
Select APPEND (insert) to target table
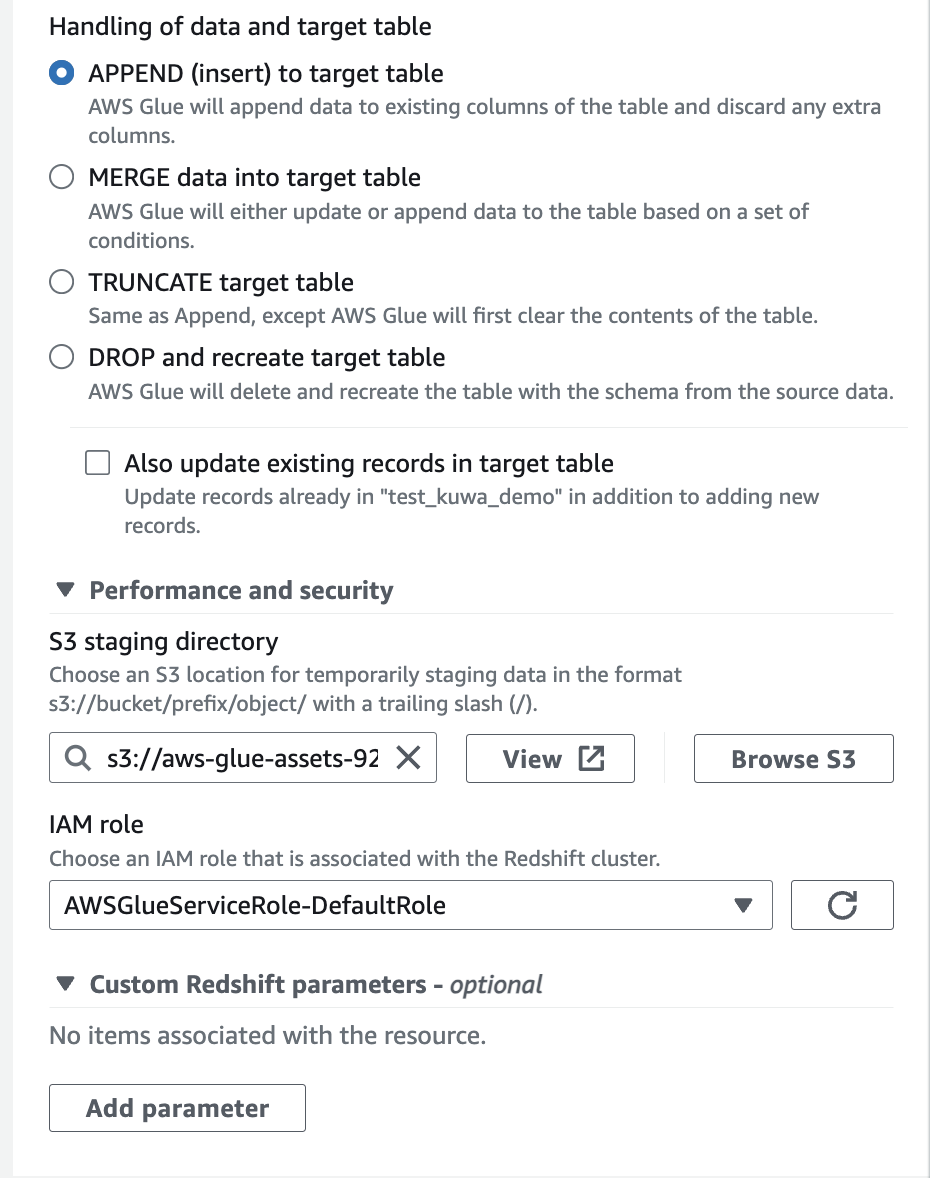point(61,72)
